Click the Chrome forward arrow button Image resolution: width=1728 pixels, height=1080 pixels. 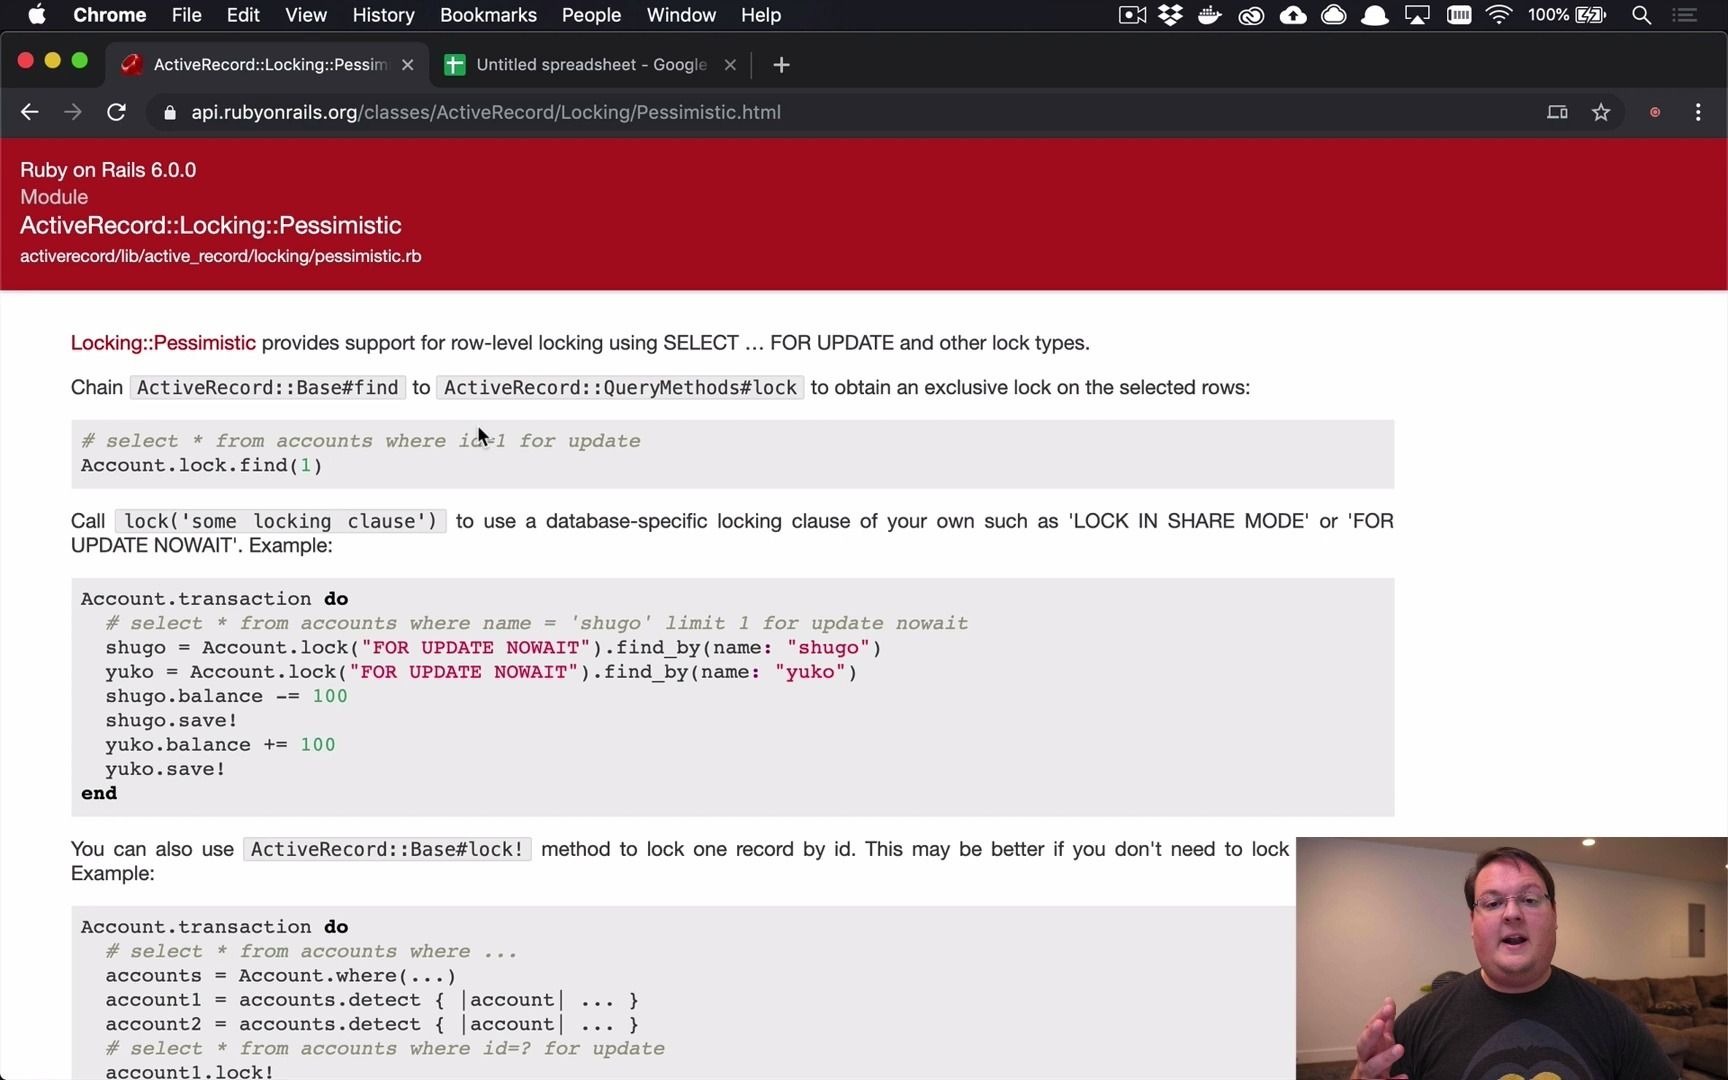[x=72, y=112]
